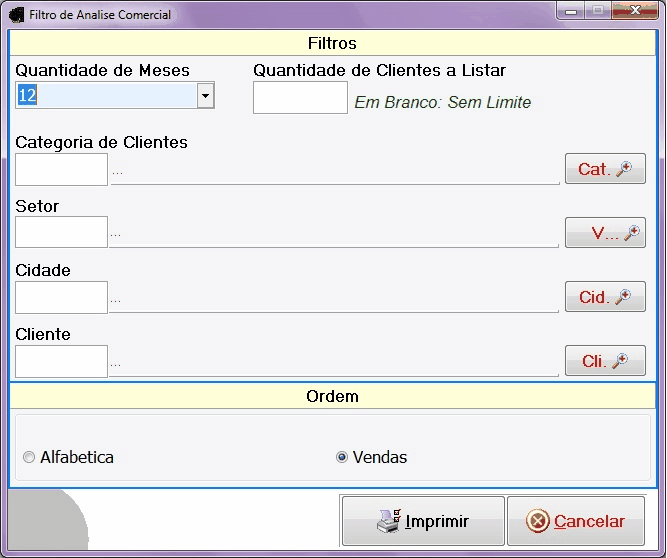The height and width of the screenshot is (558, 667).
Task: Focus the Quantidade de Clientes a Listar field
Action: coord(300,97)
